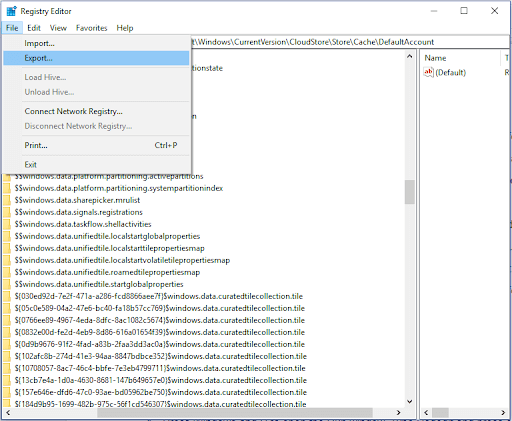Click tree pane horizontal scroll right arrow

(x=398, y=413)
